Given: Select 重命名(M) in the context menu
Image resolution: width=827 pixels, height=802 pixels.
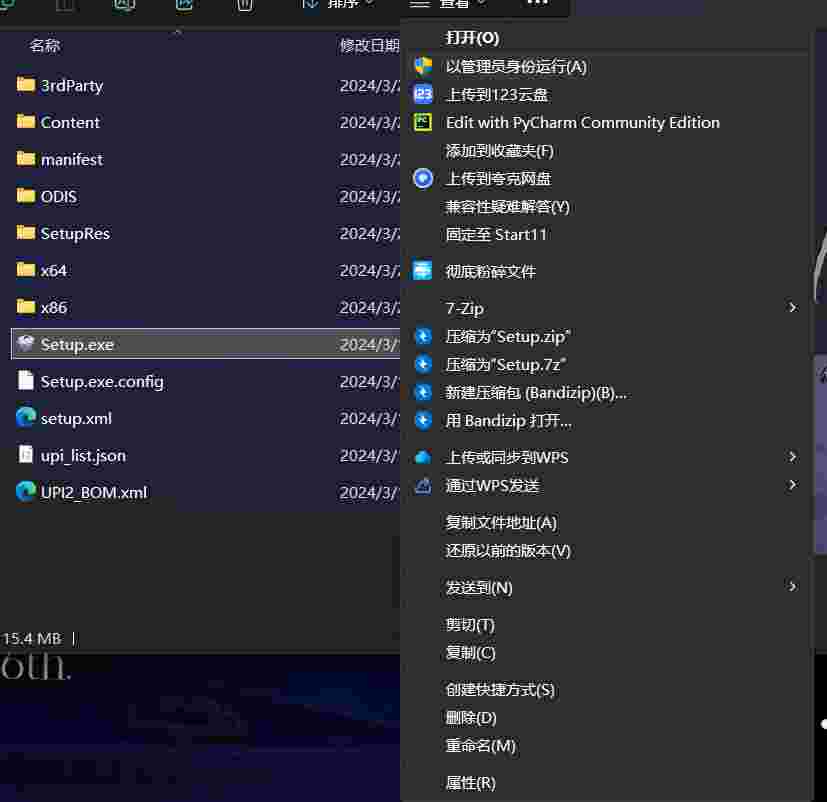Looking at the screenshot, I should click(480, 746).
